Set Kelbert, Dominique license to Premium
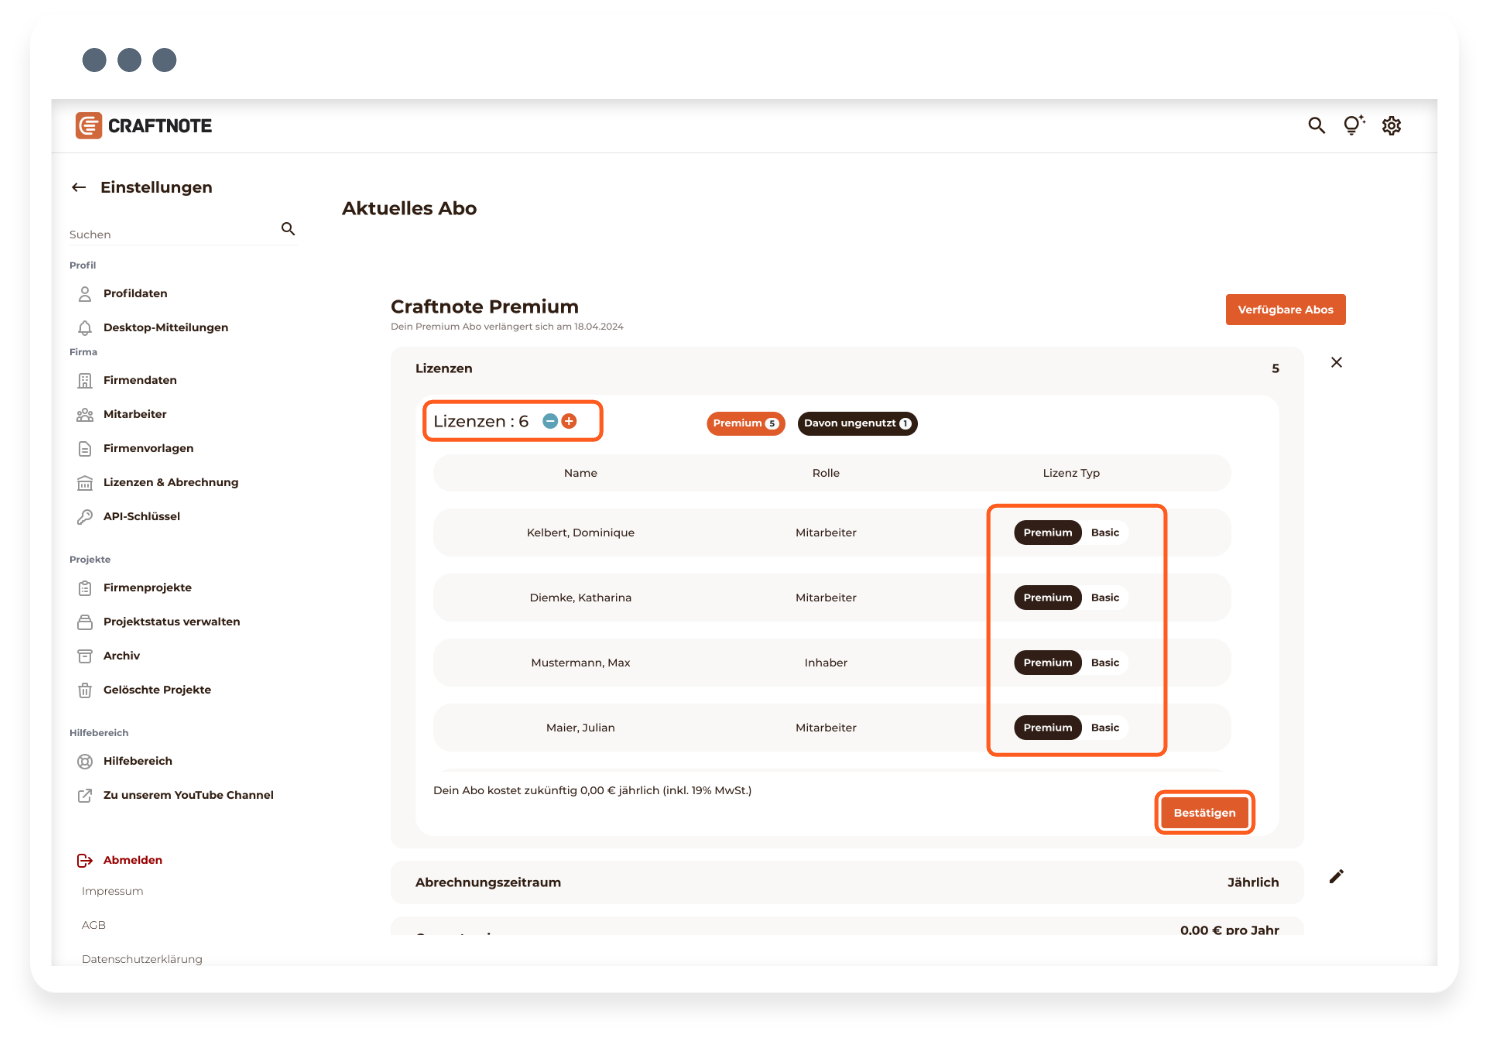This screenshot has height=1038, width=1489. 1047,532
